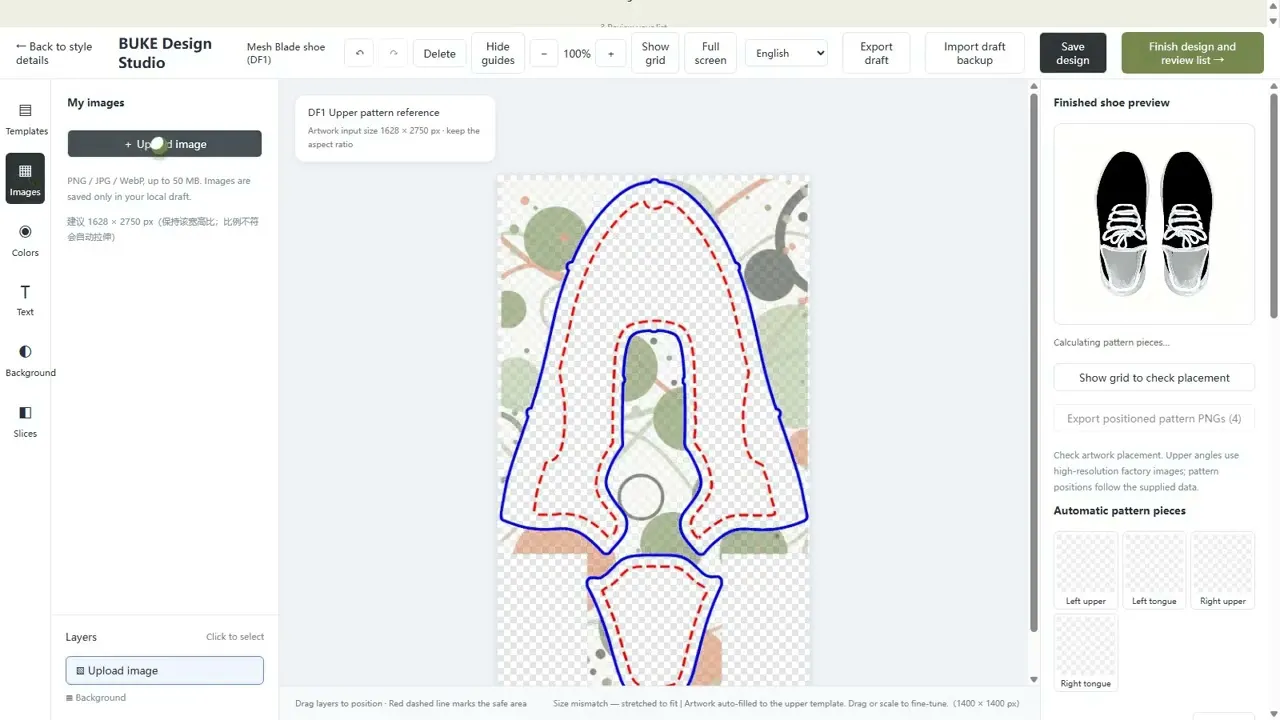This screenshot has width=1280, height=720.
Task: Click the redo arrow button
Action: coord(394,54)
